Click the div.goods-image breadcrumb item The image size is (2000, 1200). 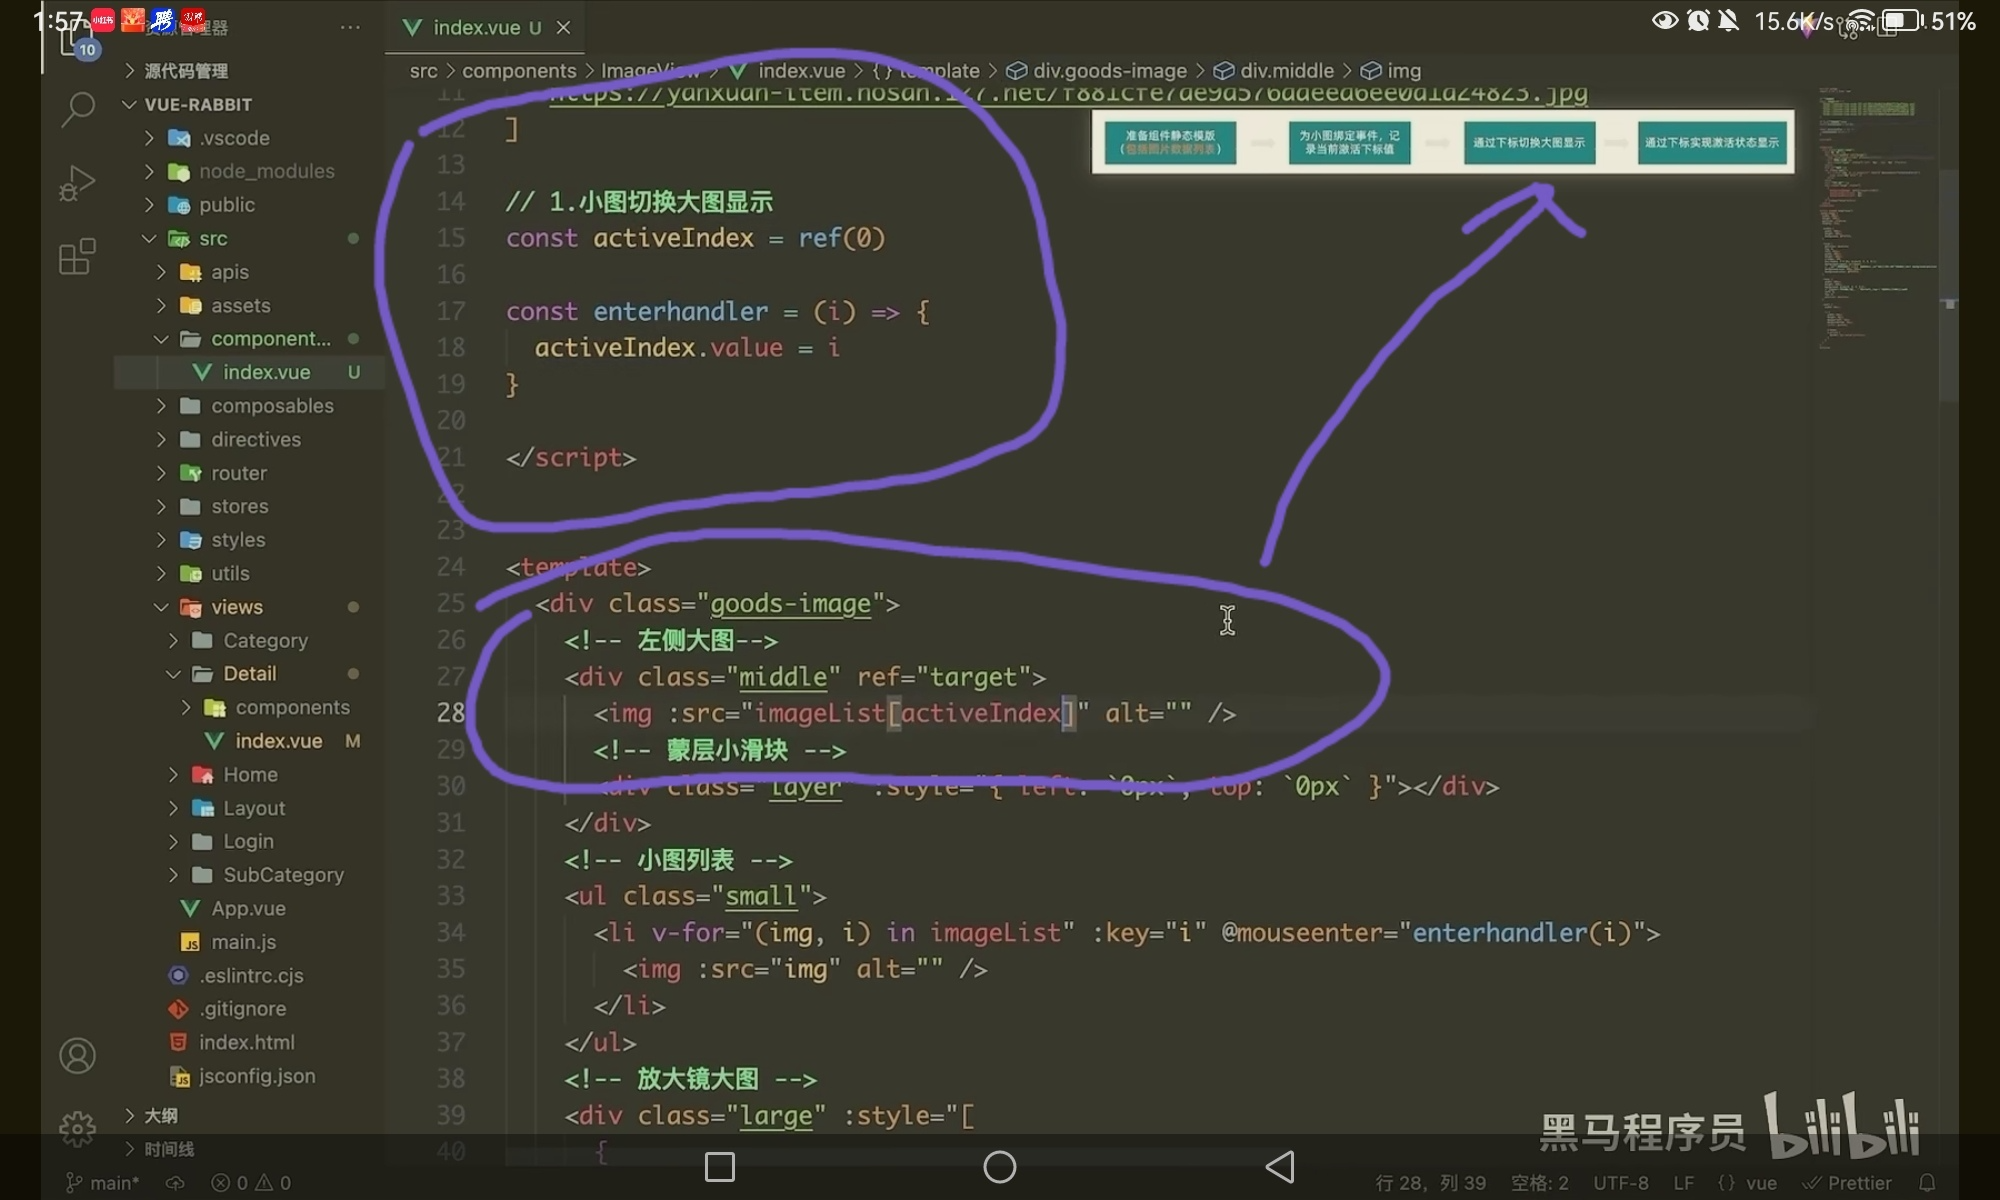(x=1108, y=71)
